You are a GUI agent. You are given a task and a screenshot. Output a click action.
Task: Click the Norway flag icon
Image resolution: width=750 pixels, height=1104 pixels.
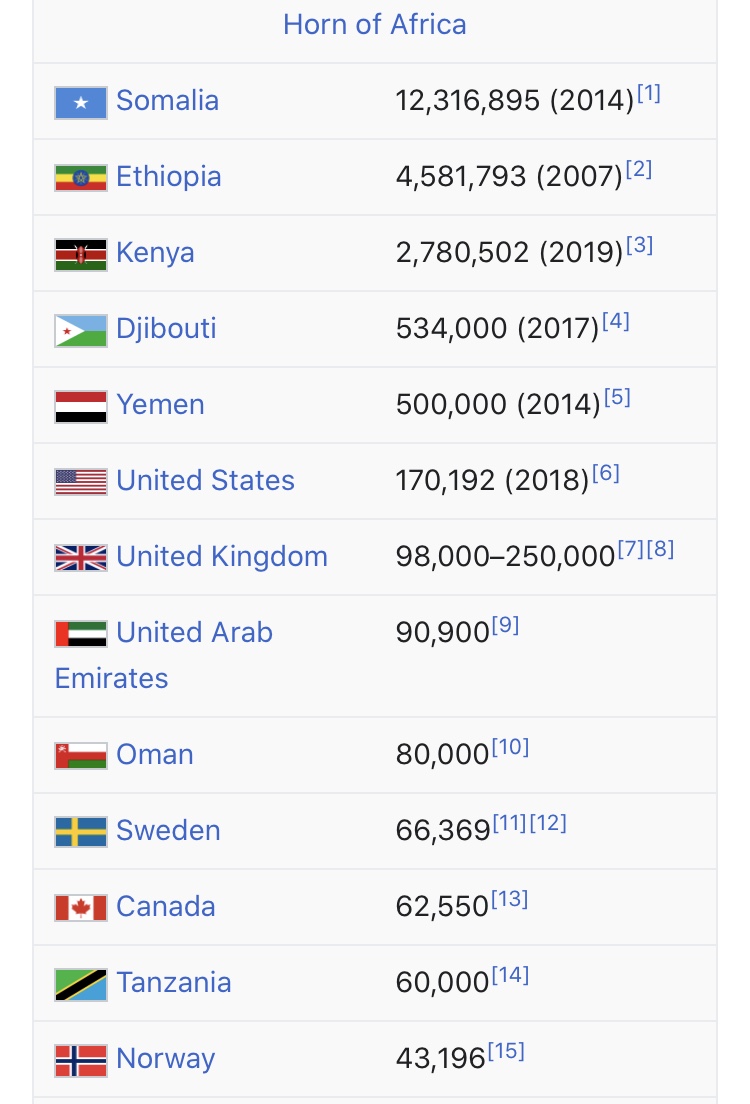[x=81, y=1060]
